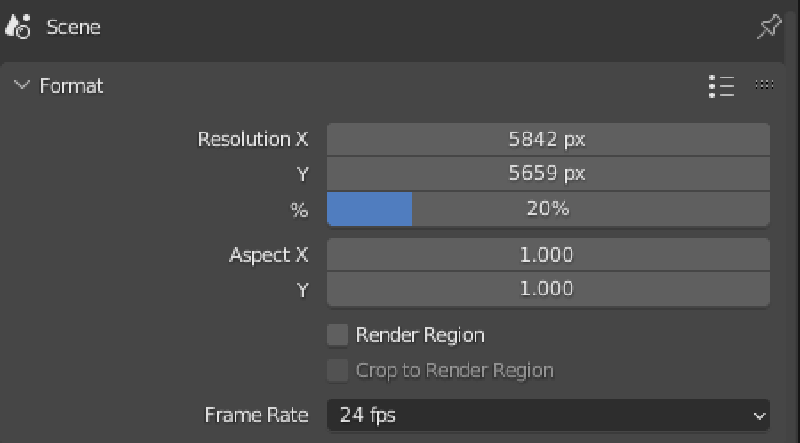
Task: Enable the Render Region checkbox
Action: 338,335
